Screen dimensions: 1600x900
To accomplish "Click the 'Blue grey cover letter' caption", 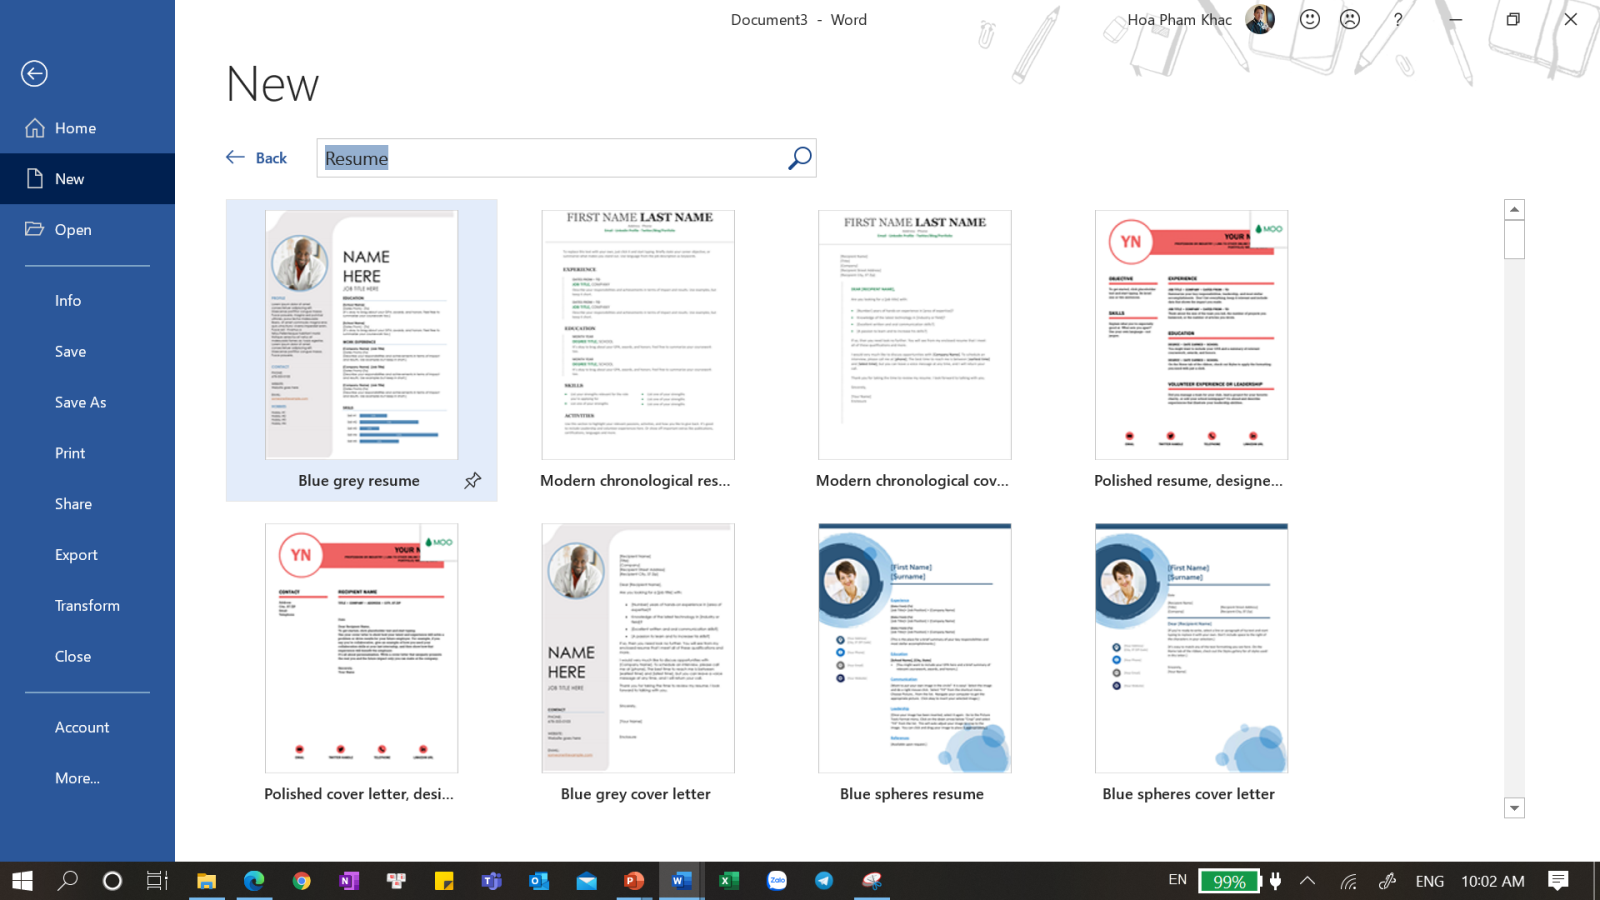I will [x=636, y=794].
